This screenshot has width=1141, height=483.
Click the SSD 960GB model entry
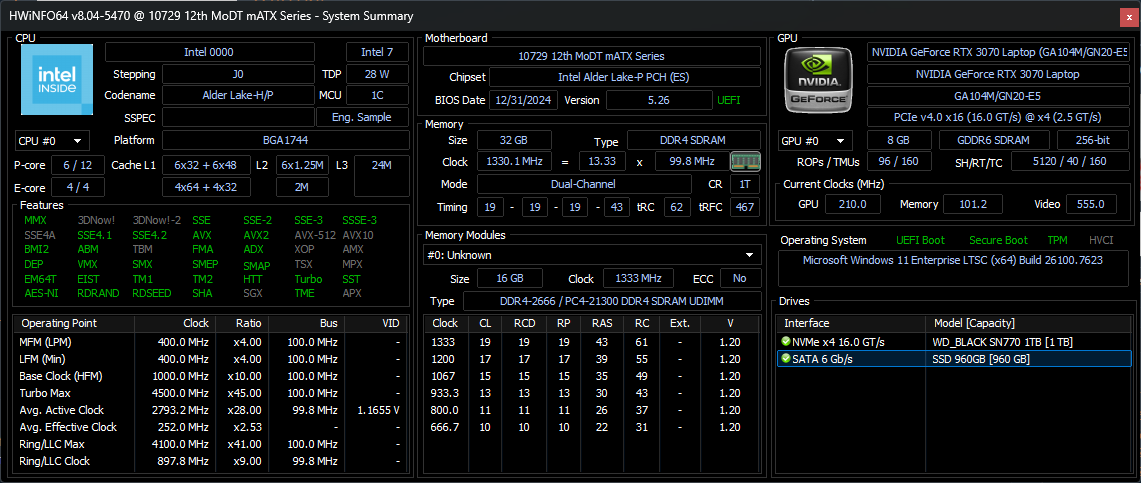click(x=980, y=359)
